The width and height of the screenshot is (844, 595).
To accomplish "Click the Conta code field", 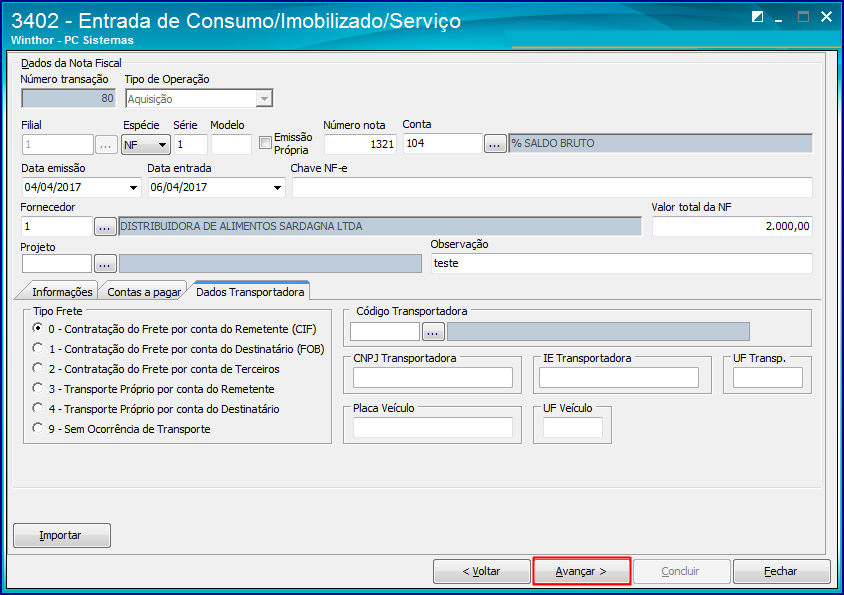I will [442, 144].
